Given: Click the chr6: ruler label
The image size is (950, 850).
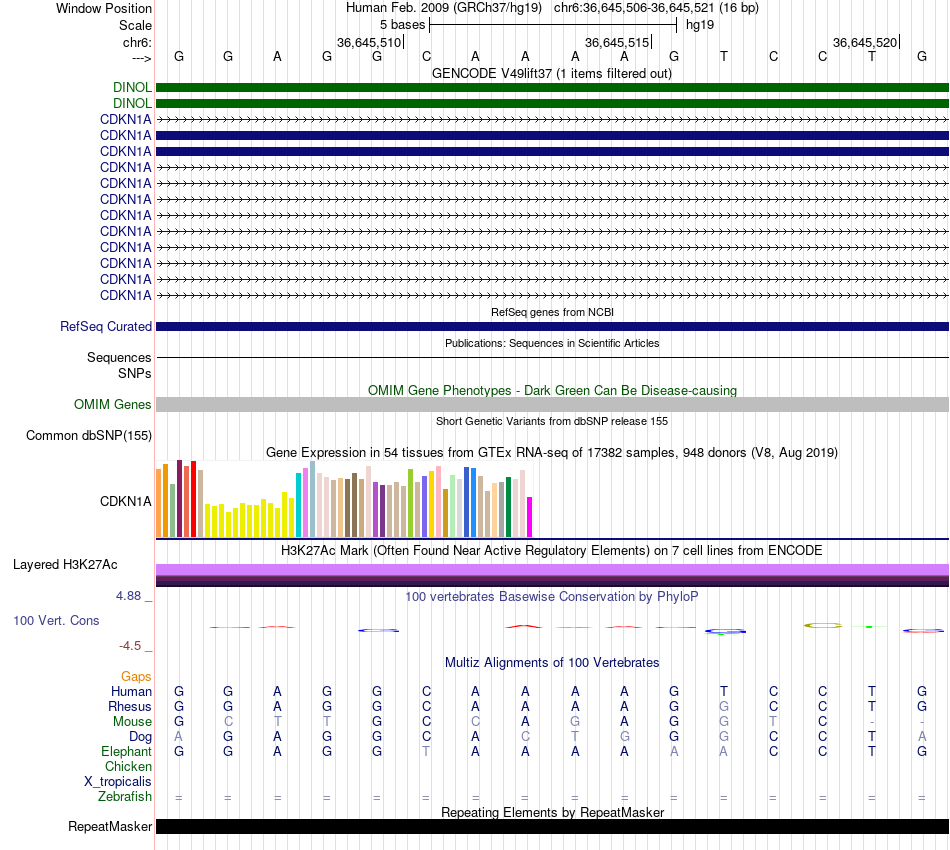Looking at the screenshot, I should click(137, 42).
